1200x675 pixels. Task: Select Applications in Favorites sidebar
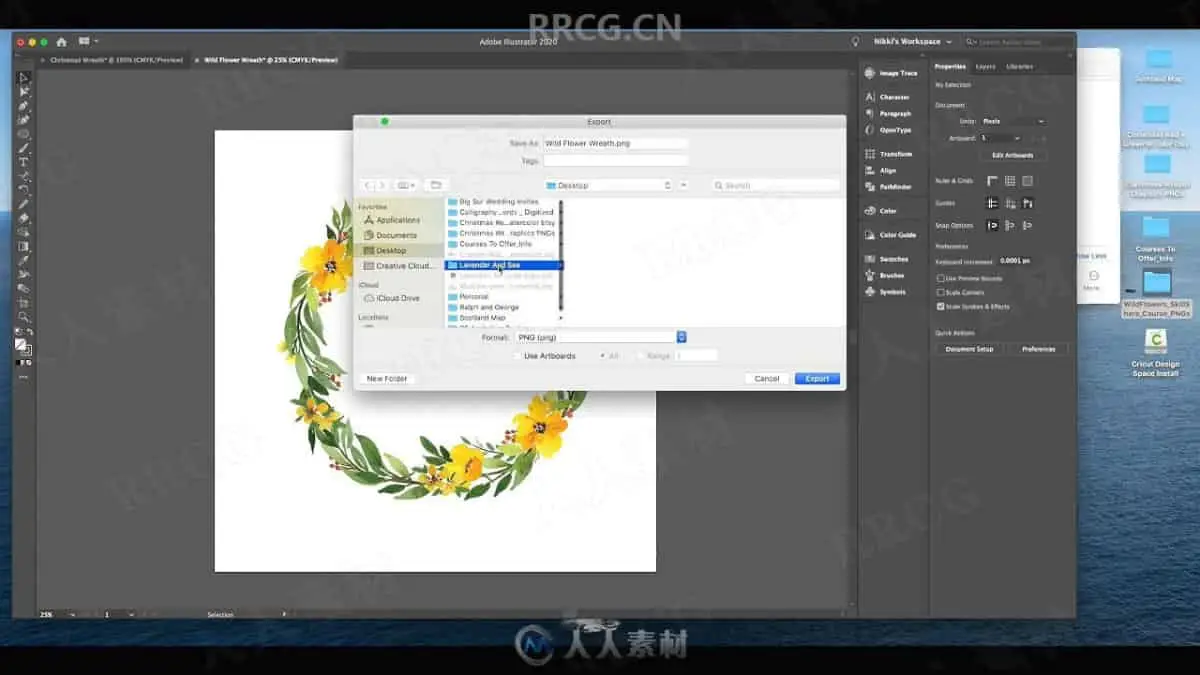(398, 220)
